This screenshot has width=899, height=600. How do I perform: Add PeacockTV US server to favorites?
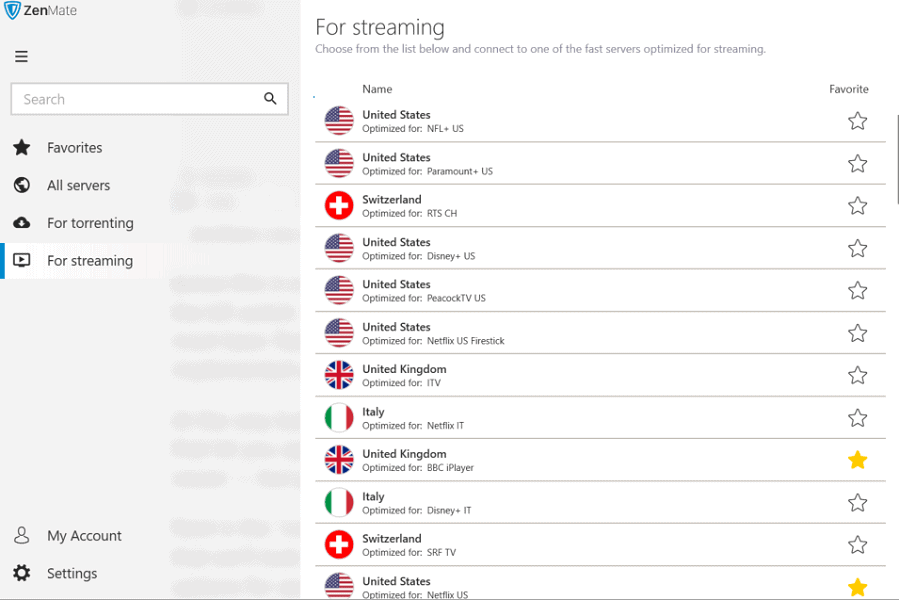click(857, 291)
